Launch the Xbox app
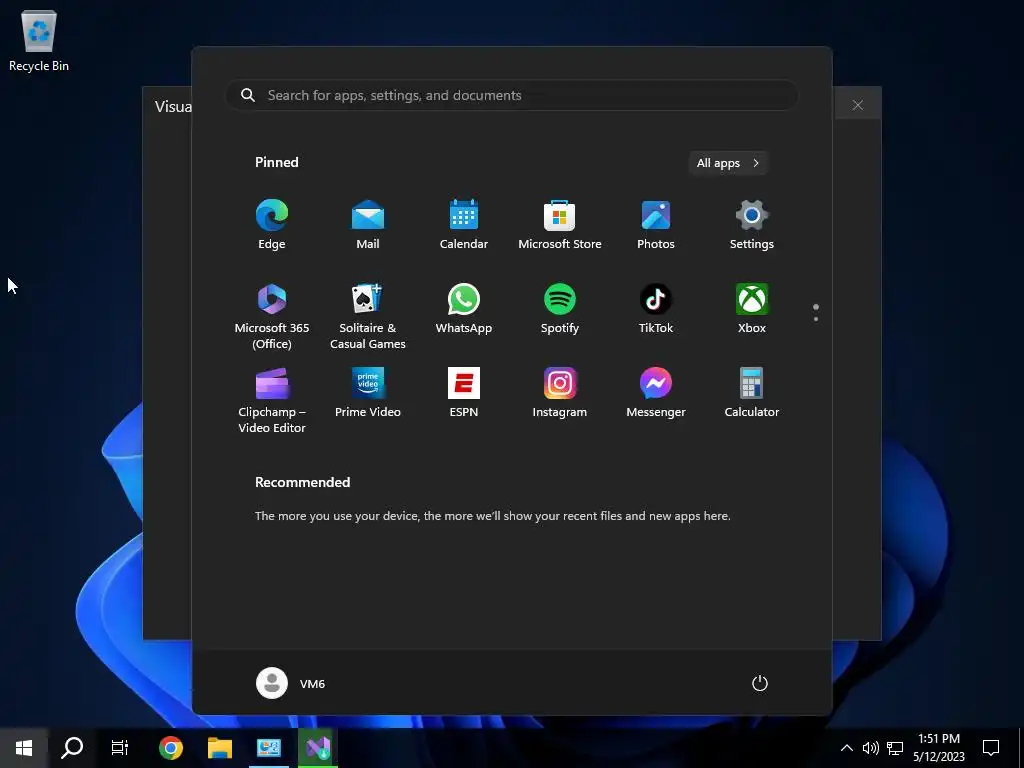This screenshot has height=768, width=1024. click(752, 308)
